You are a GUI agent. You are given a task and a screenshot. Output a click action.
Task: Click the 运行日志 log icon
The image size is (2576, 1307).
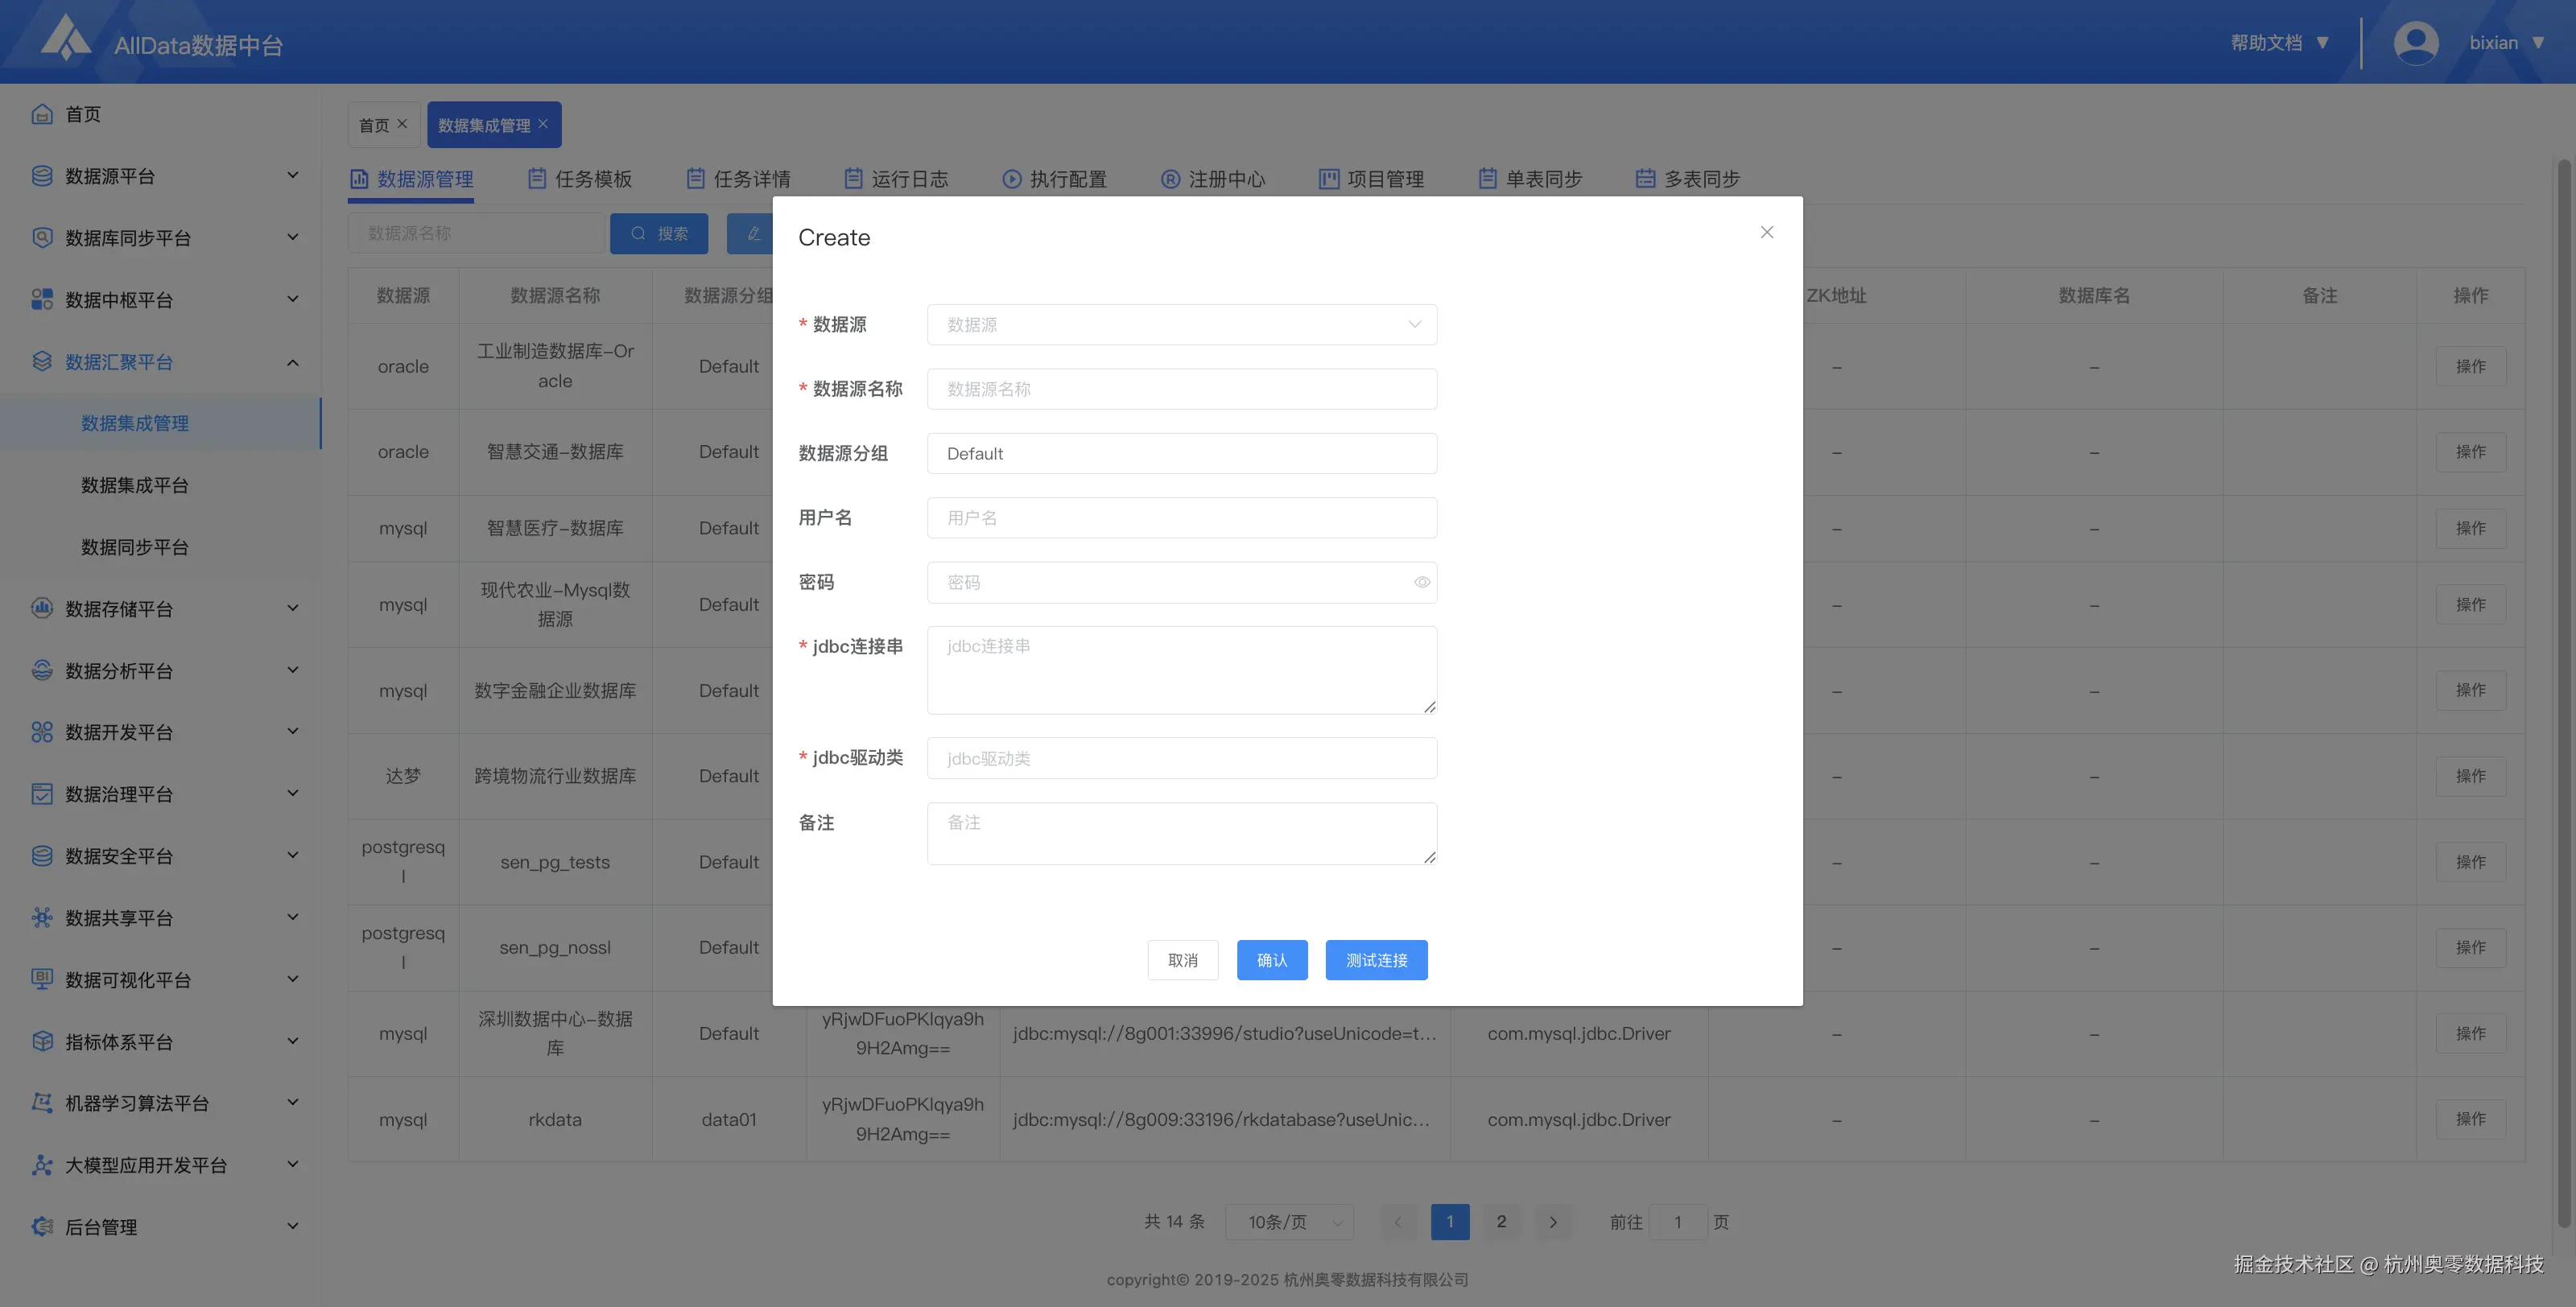point(853,177)
